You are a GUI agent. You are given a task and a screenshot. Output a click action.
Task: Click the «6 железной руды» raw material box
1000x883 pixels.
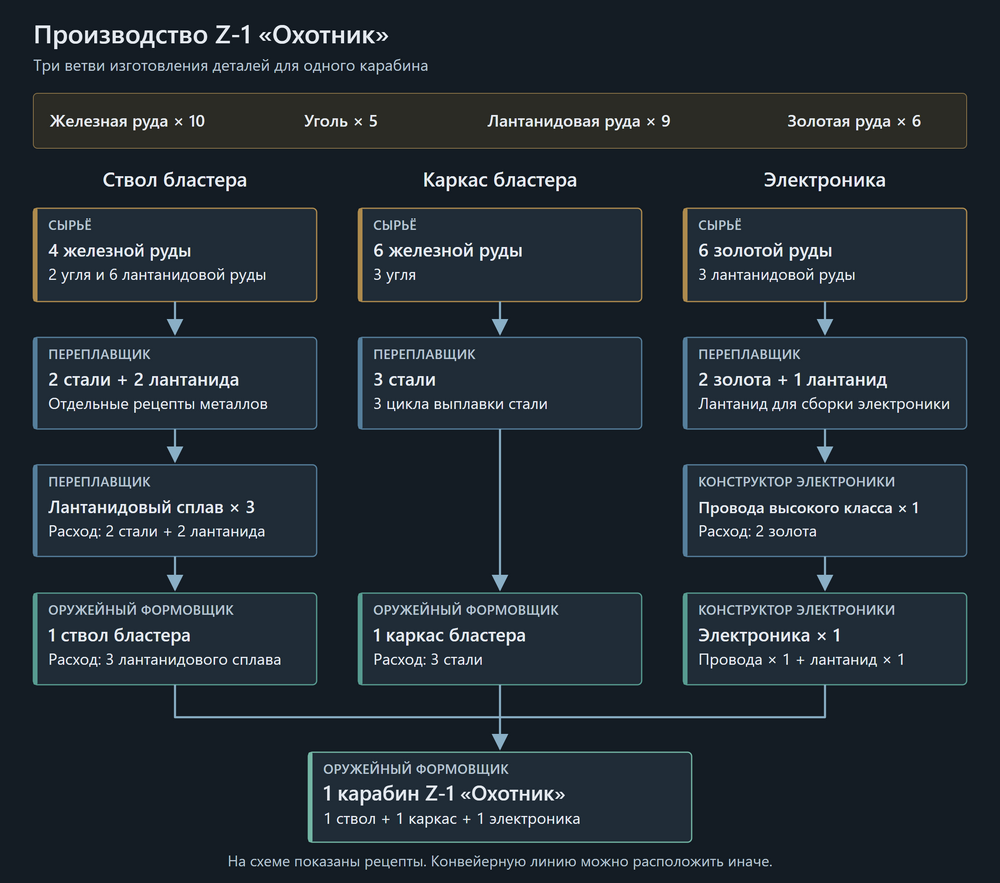click(x=500, y=254)
